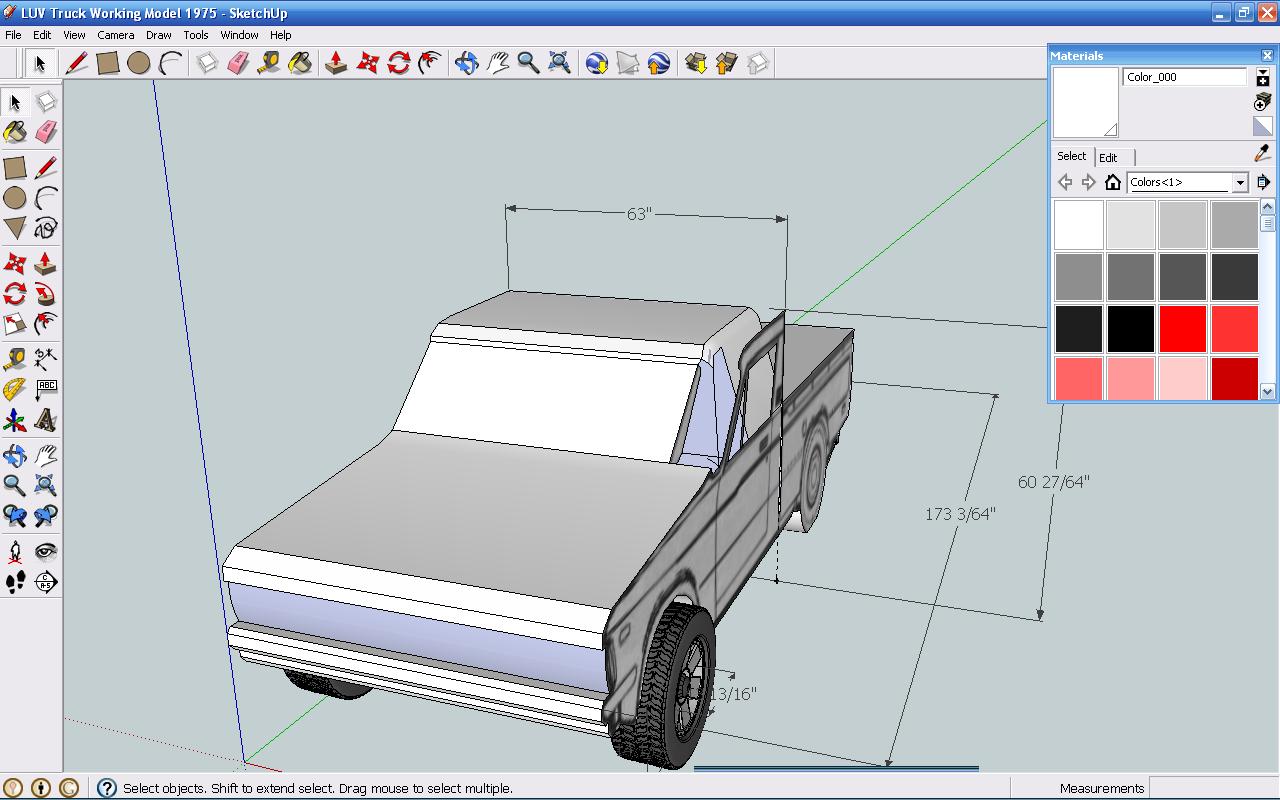
Task: Click the Create Material button
Action: pos(1263,102)
